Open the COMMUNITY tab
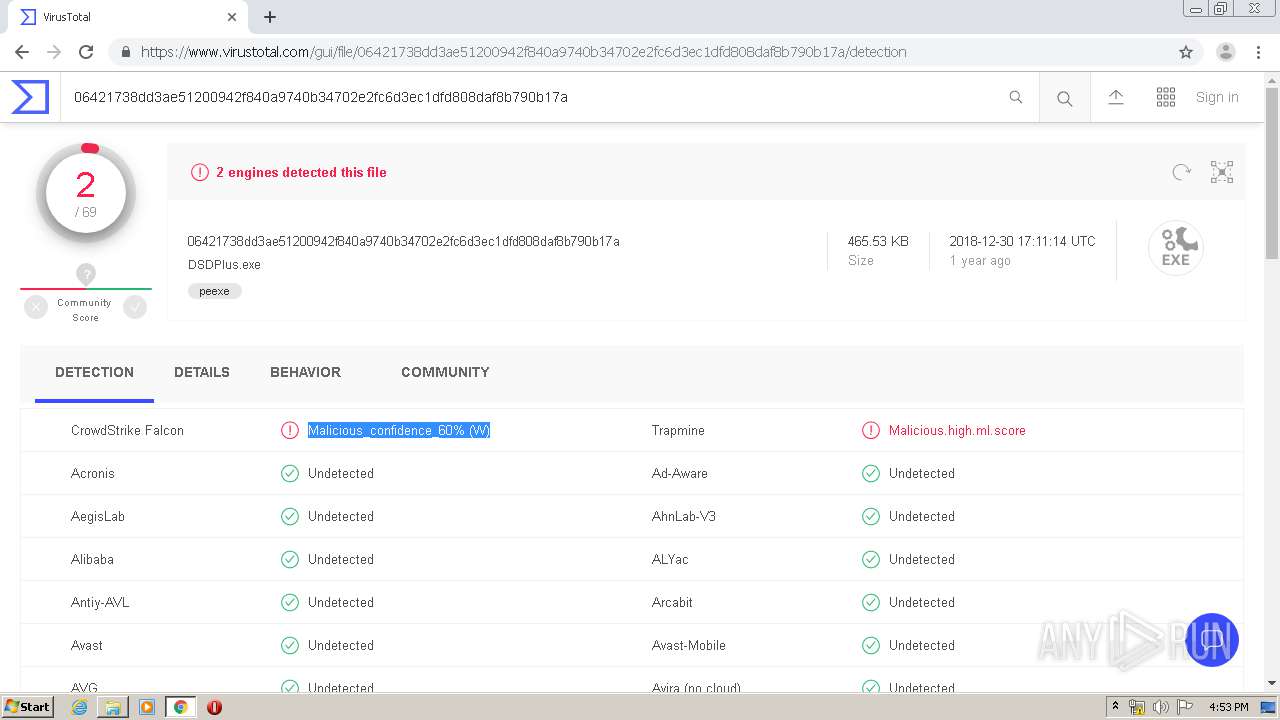Viewport: 1280px width, 720px height. [445, 372]
